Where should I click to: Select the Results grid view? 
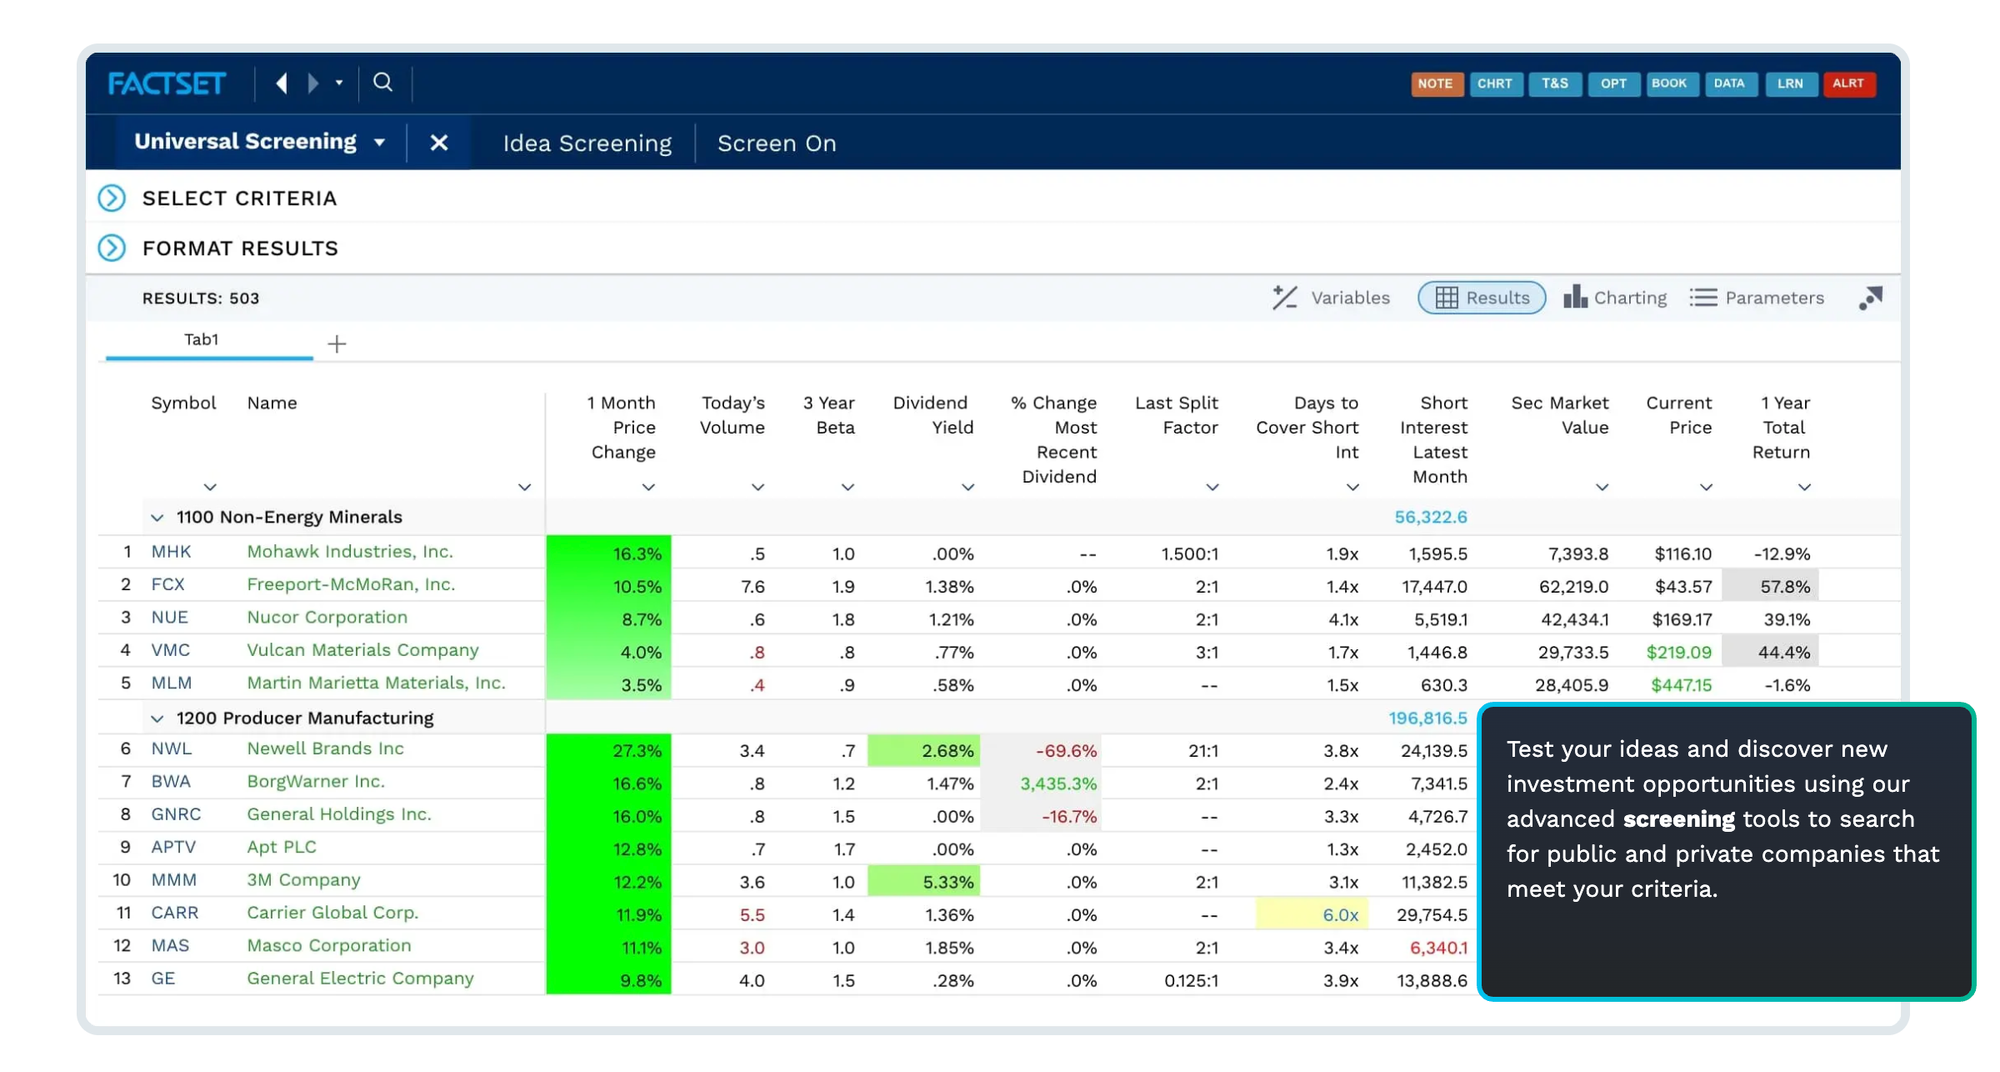[1481, 297]
